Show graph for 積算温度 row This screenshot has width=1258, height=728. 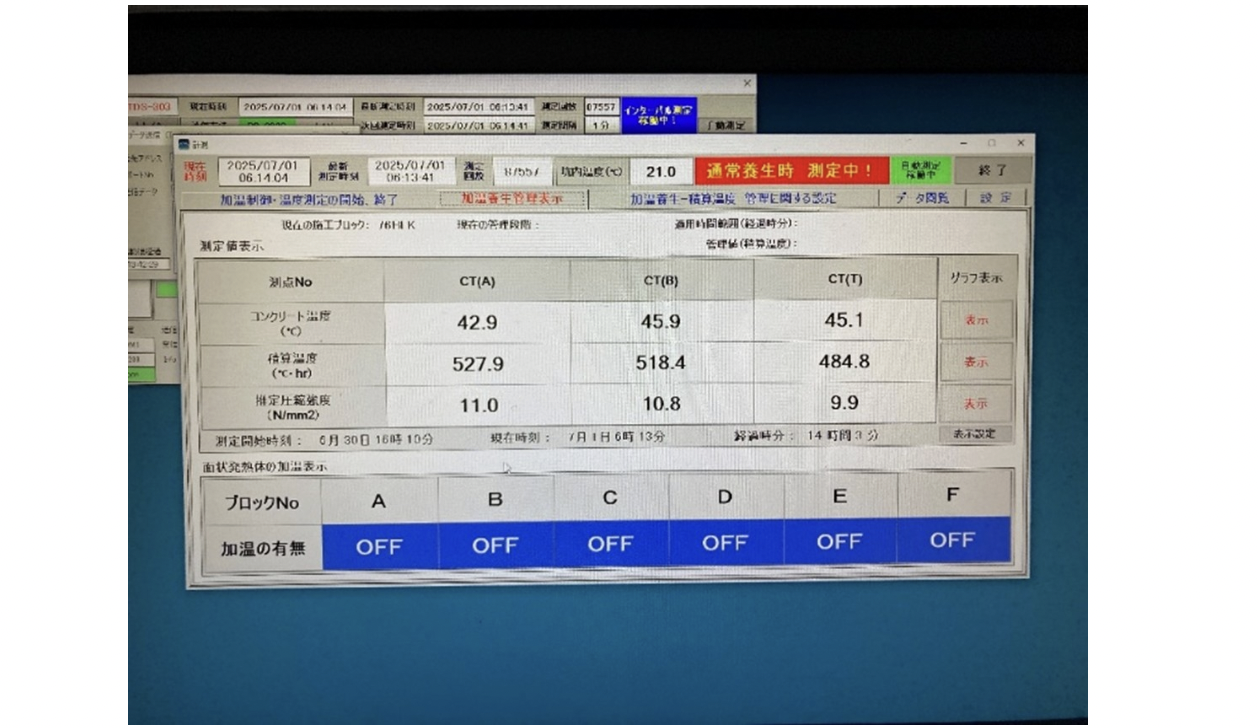pos(976,363)
